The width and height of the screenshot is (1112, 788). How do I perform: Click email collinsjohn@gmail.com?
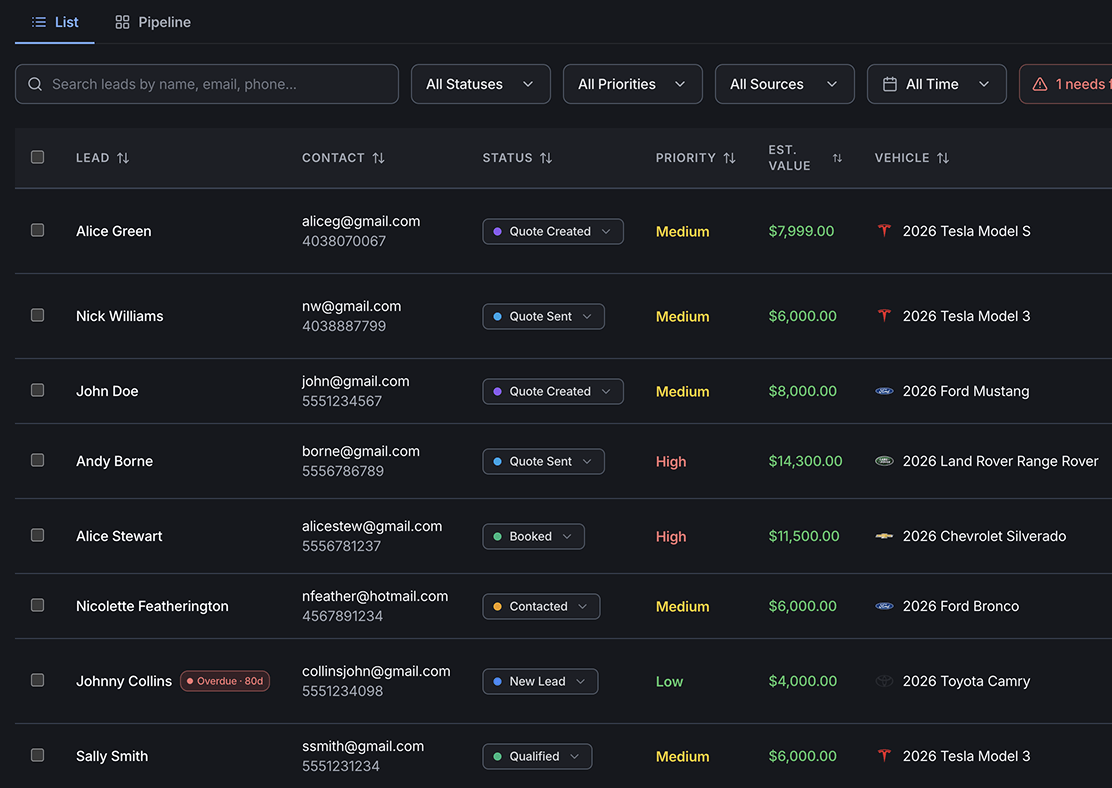coord(376,672)
